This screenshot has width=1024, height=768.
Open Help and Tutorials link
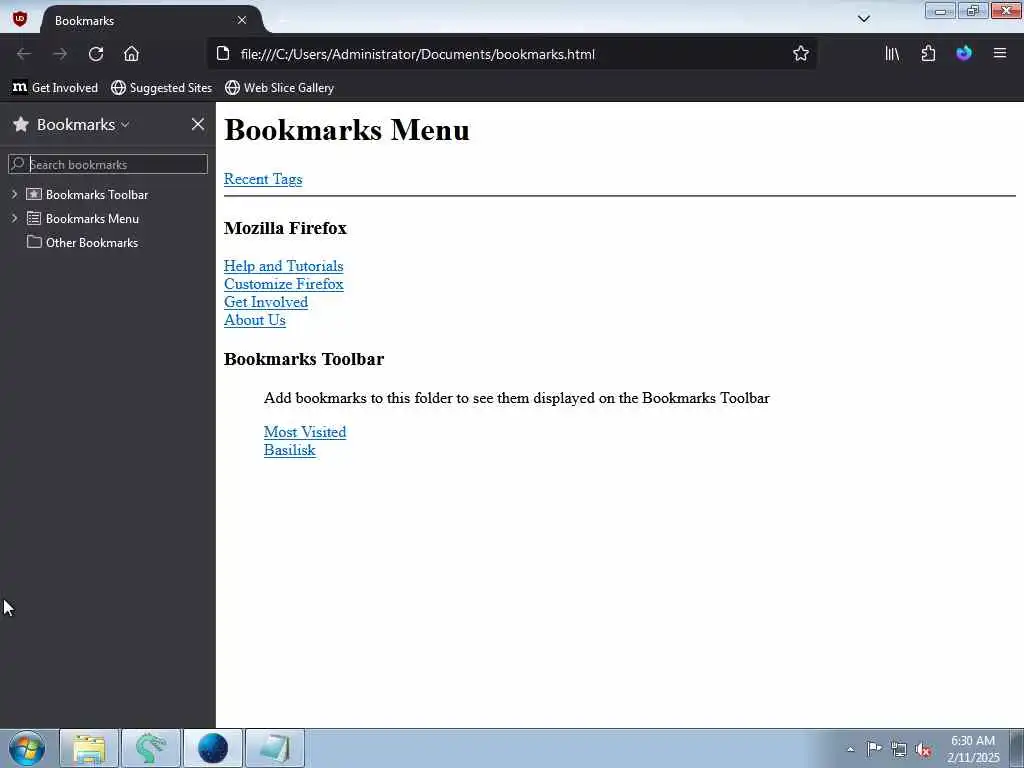(283, 266)
